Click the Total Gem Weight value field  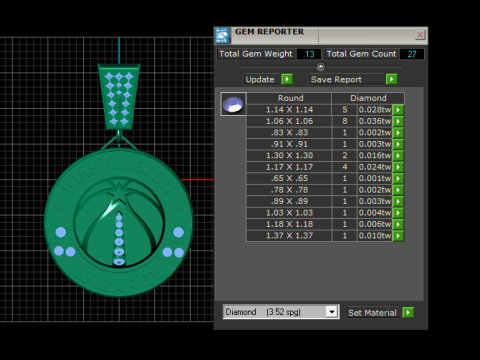click(308, 54)
